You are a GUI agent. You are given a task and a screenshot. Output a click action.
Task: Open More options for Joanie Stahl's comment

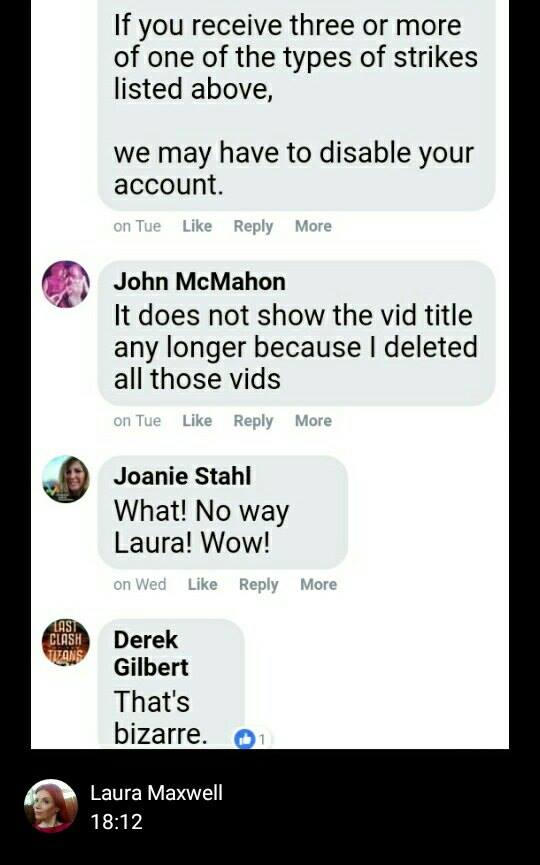point(319,584)
